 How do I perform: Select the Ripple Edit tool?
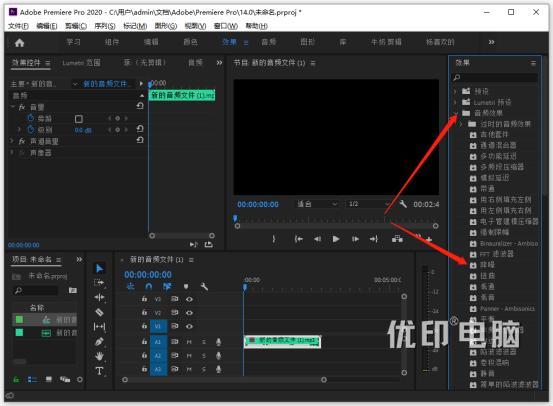tap(99, 297)
